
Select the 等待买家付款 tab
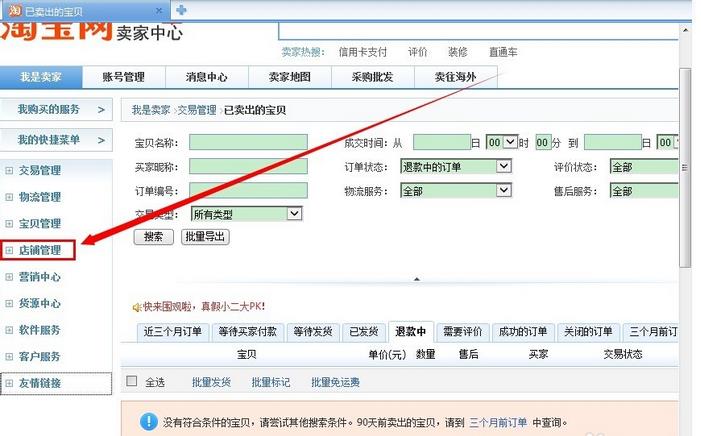pos(248,332)
